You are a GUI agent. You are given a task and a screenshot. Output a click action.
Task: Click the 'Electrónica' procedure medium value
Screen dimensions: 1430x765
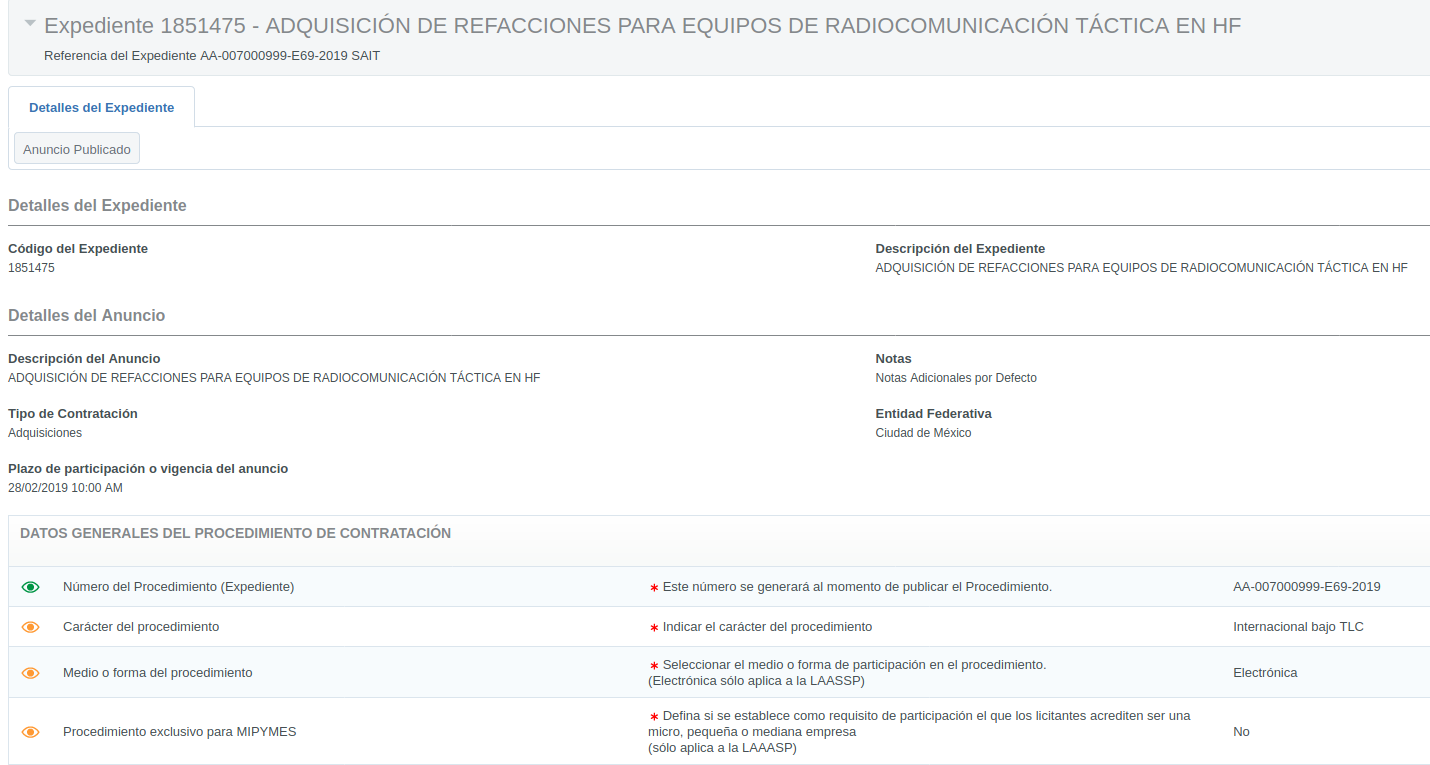(x=1265, y=673)
